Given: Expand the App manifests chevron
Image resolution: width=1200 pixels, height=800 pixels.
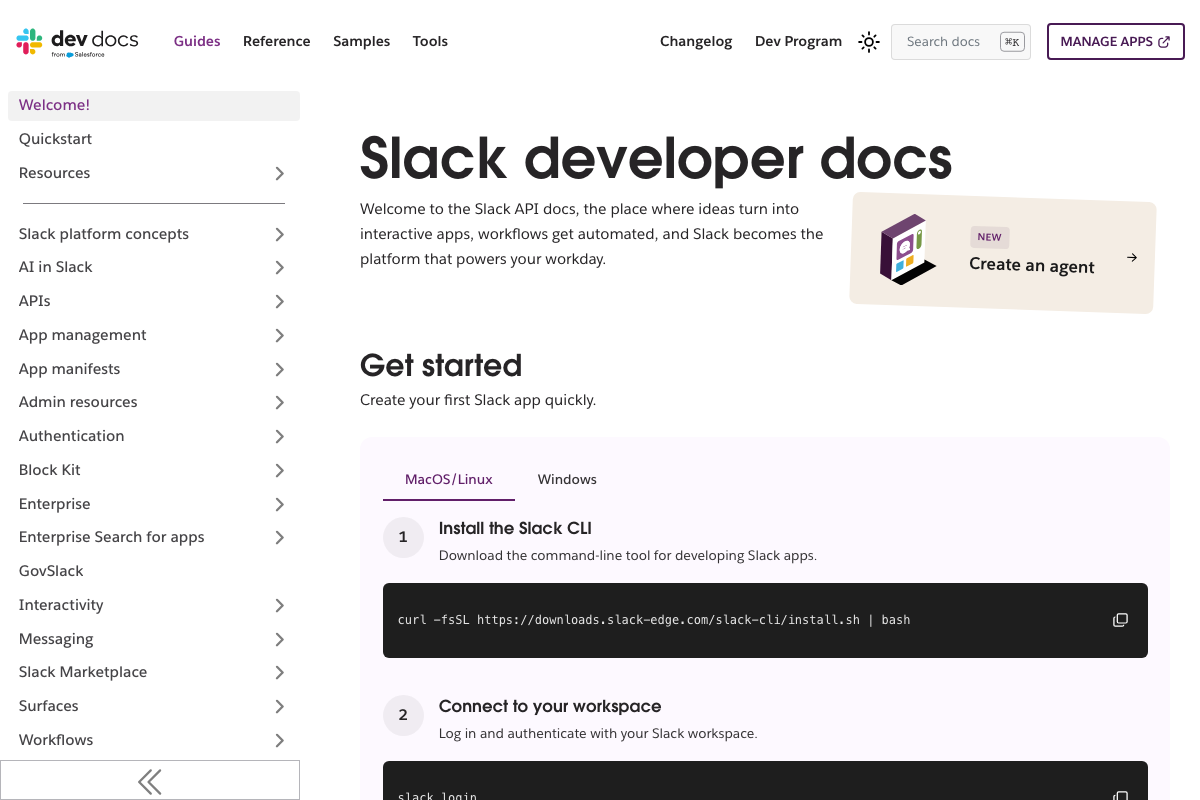Looking at the screenshot, I should [x=280, y=369].
